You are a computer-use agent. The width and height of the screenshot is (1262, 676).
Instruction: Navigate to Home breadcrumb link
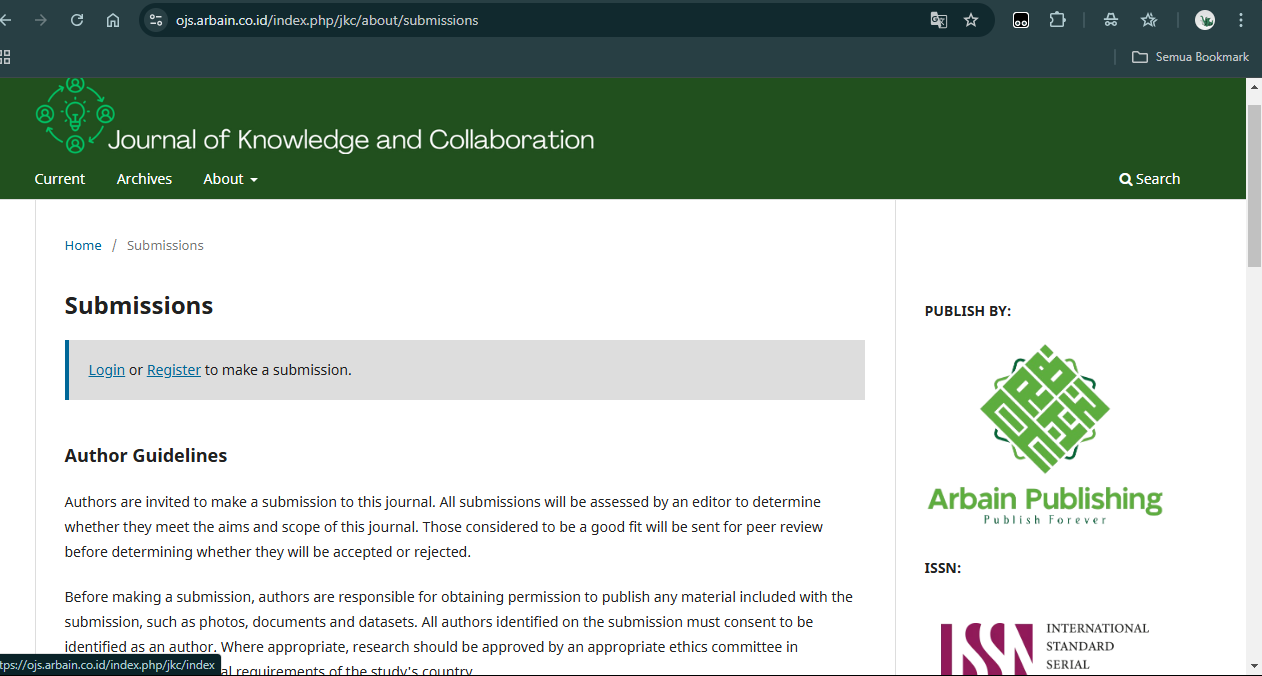pyautogui.click(x=83, y=245)
